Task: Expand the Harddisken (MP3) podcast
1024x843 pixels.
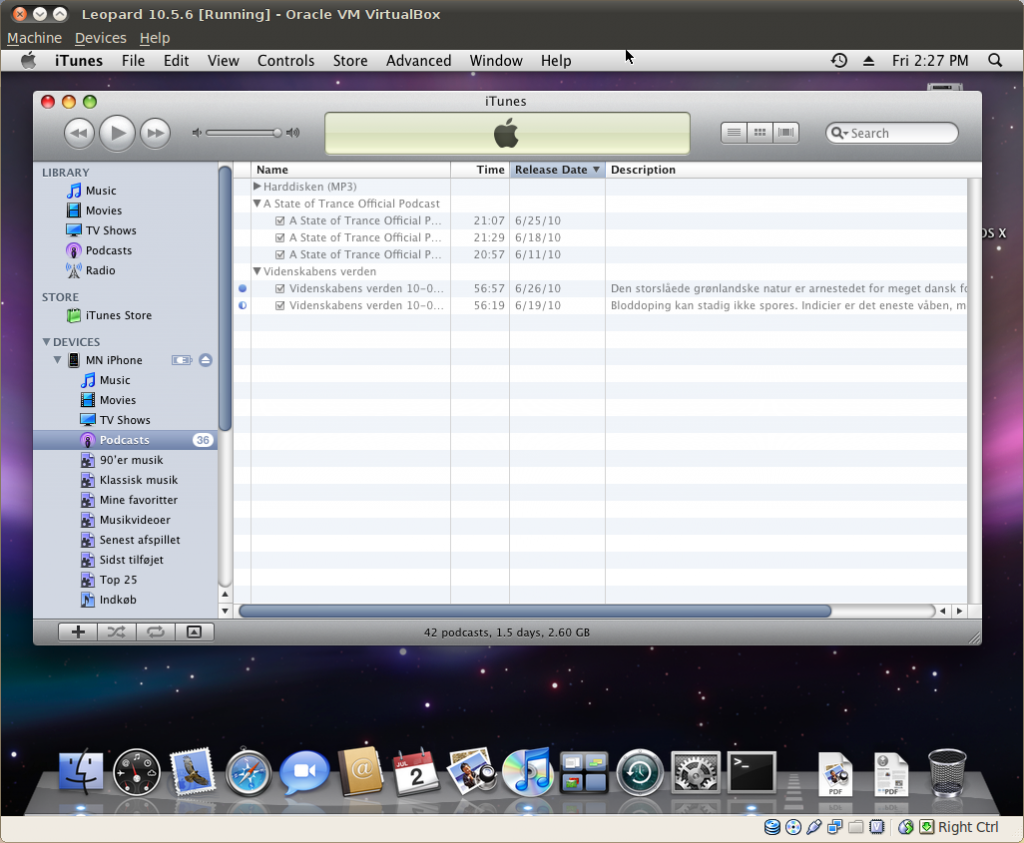Action: pyautogui.click(x=257, y=186)
